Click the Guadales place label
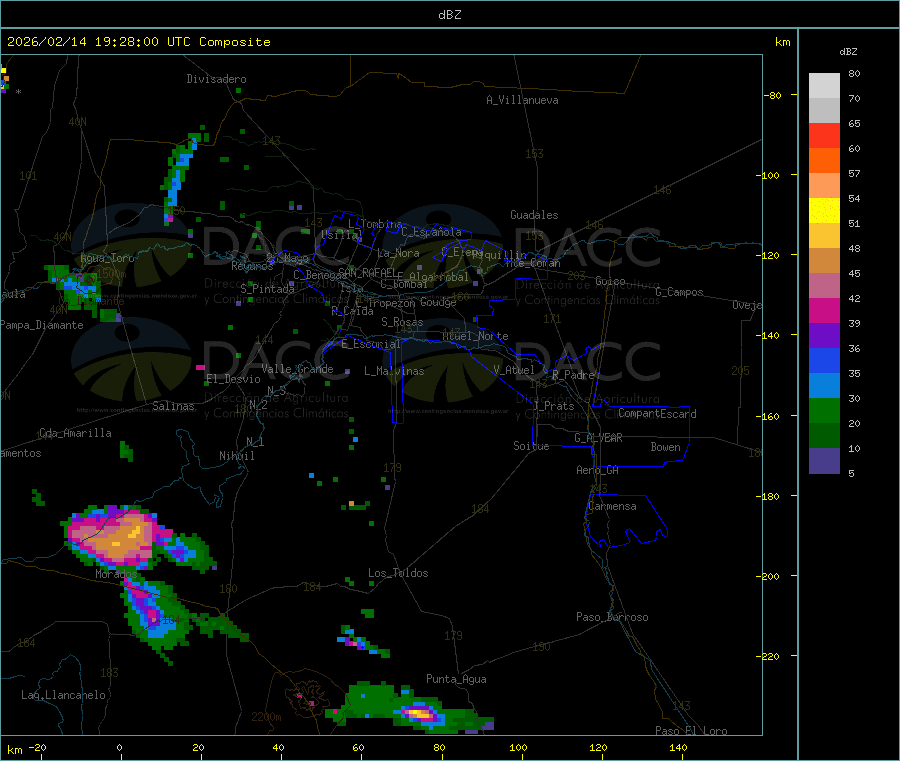 [534, 215]
